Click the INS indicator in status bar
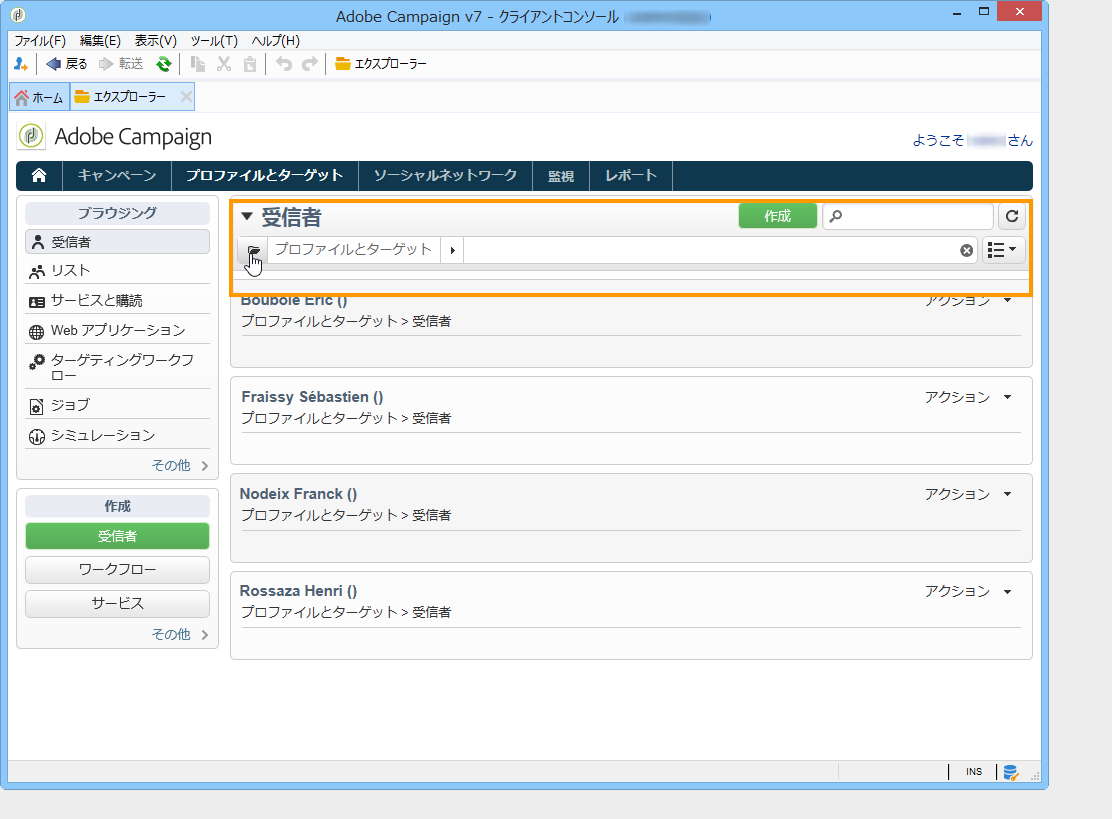The width and height of the screenshot is (1112, 819). (974, 771)
